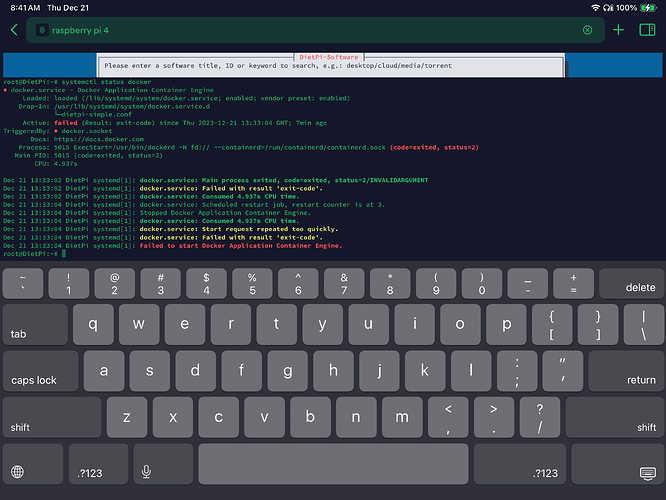
Task: Tap the headphones icon in status bar
Action: pyautogui.click(x=608, y=8)
